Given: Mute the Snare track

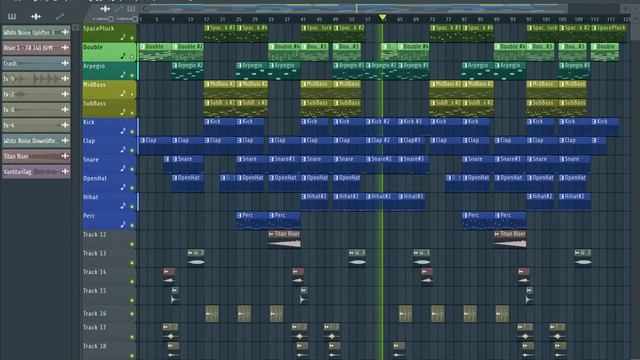Looking at the screenshot, I should pos(132,169).
